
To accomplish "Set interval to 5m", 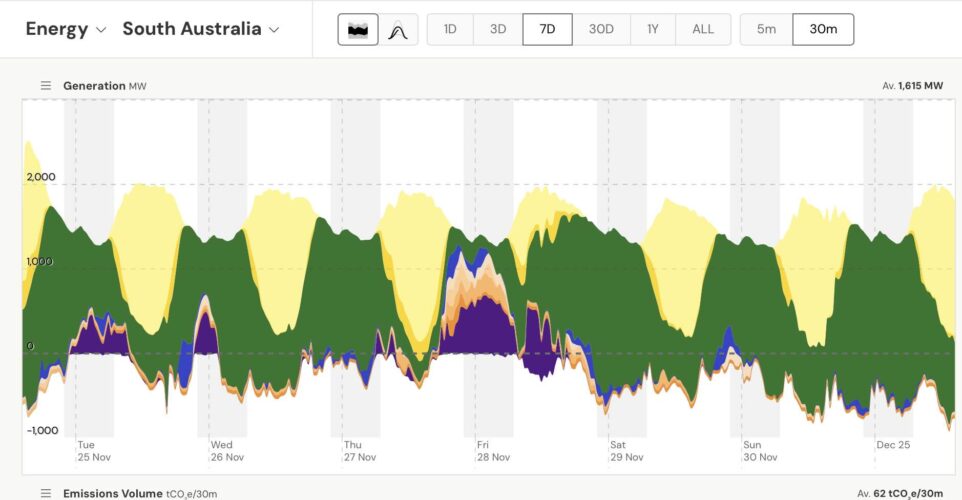I will point(766,29).
